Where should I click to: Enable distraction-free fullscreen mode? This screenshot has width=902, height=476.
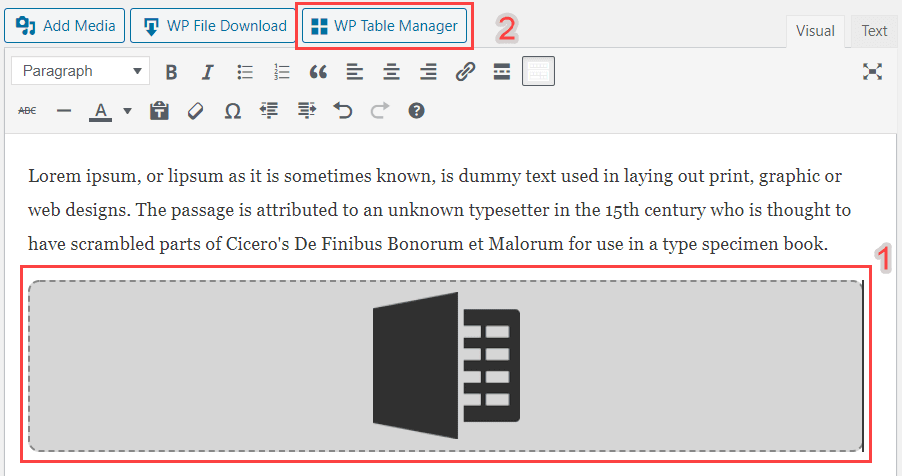click(x=873, y=72)
